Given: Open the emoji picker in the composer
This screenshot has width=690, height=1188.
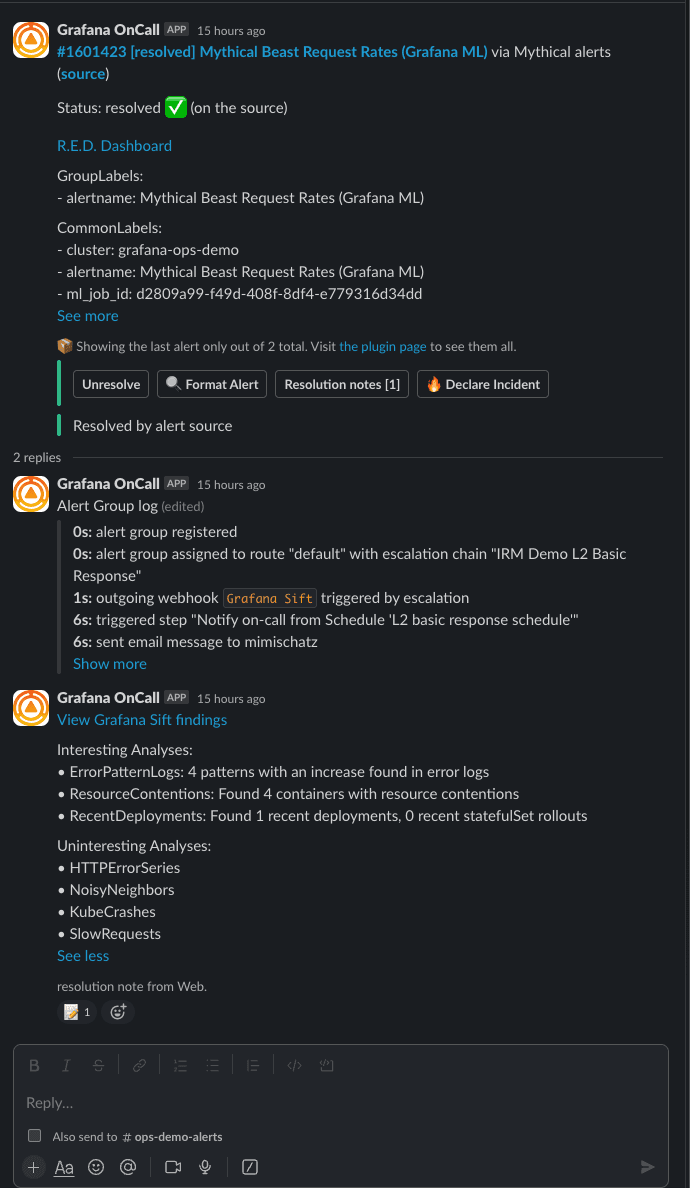Looking at the screenshot, I should (95, 1167).
